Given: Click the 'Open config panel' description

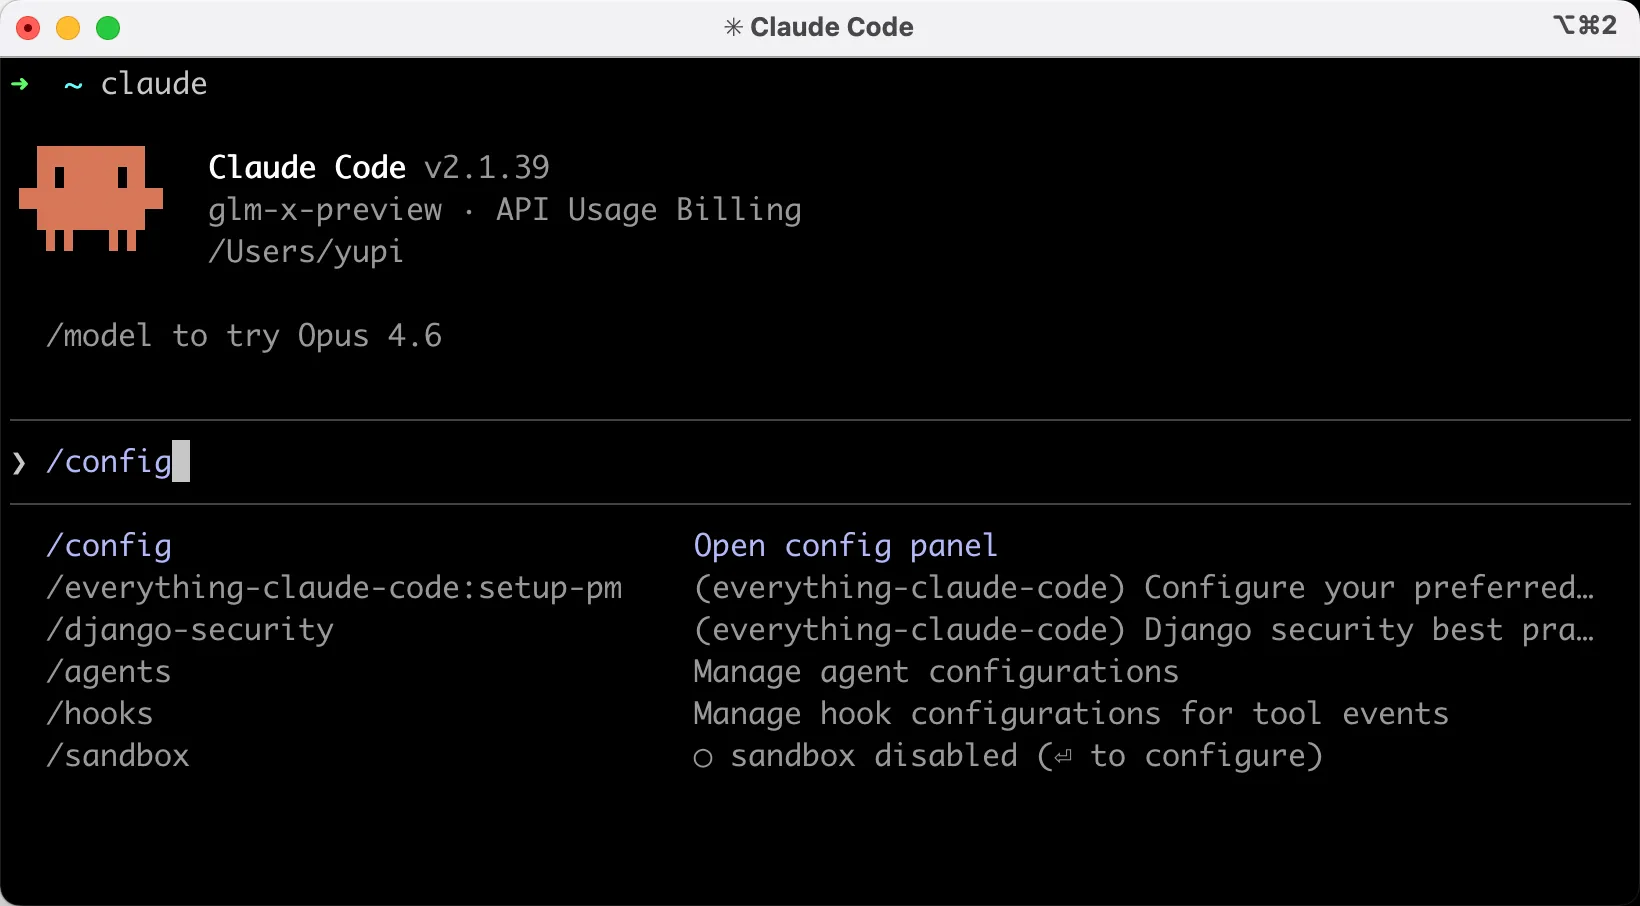Looking at the screenshot, I should [x=845, y=546].
